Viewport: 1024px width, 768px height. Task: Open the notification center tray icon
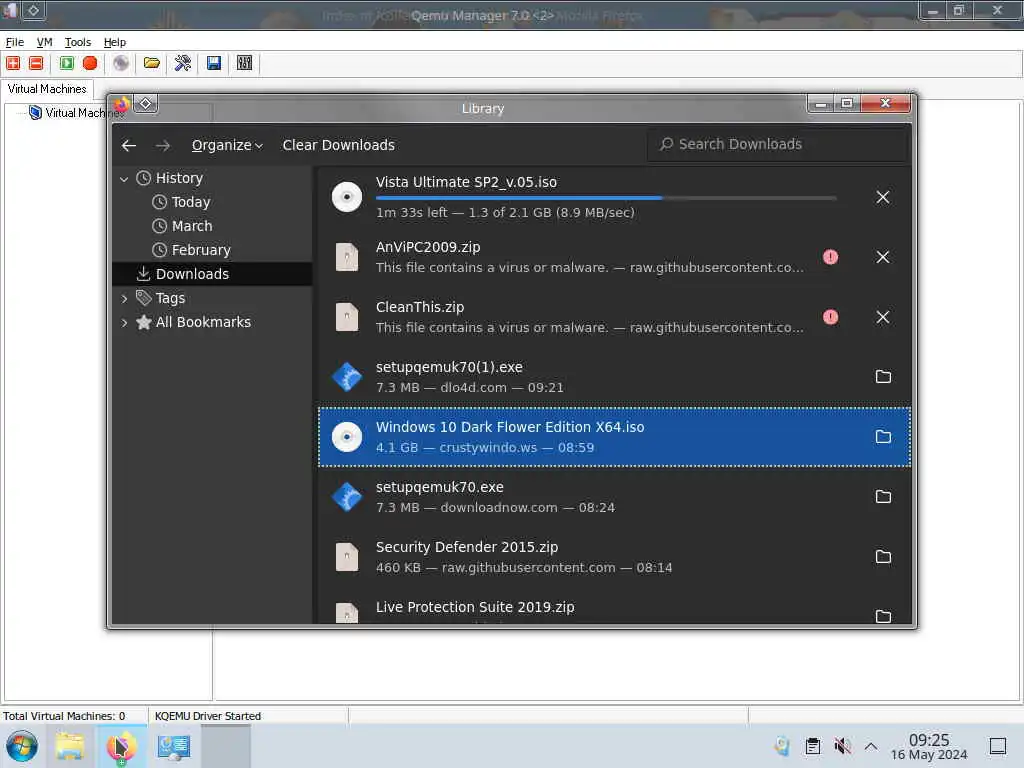[x=997, y=746]
